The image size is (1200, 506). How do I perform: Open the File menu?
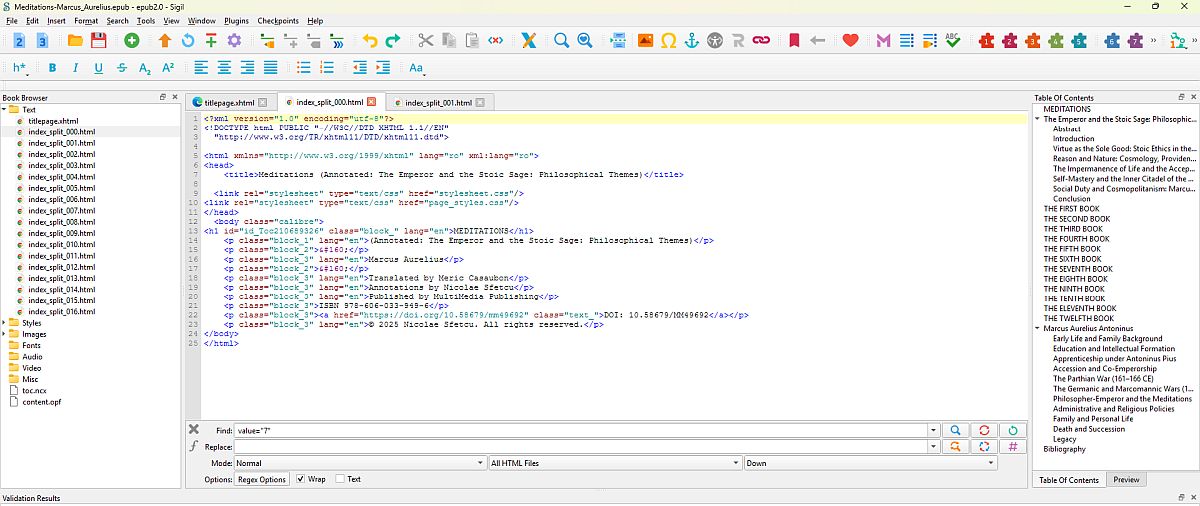click(11, 20)
